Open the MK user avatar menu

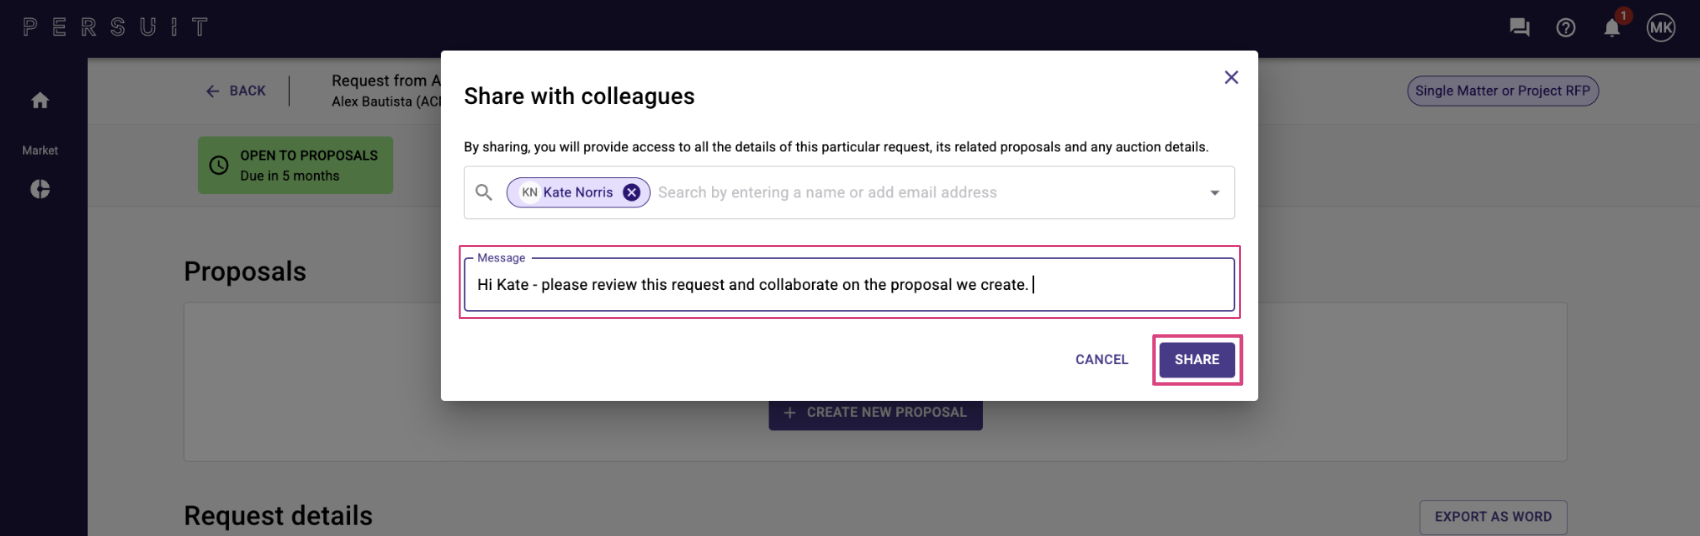click(x=1661, y=28)
